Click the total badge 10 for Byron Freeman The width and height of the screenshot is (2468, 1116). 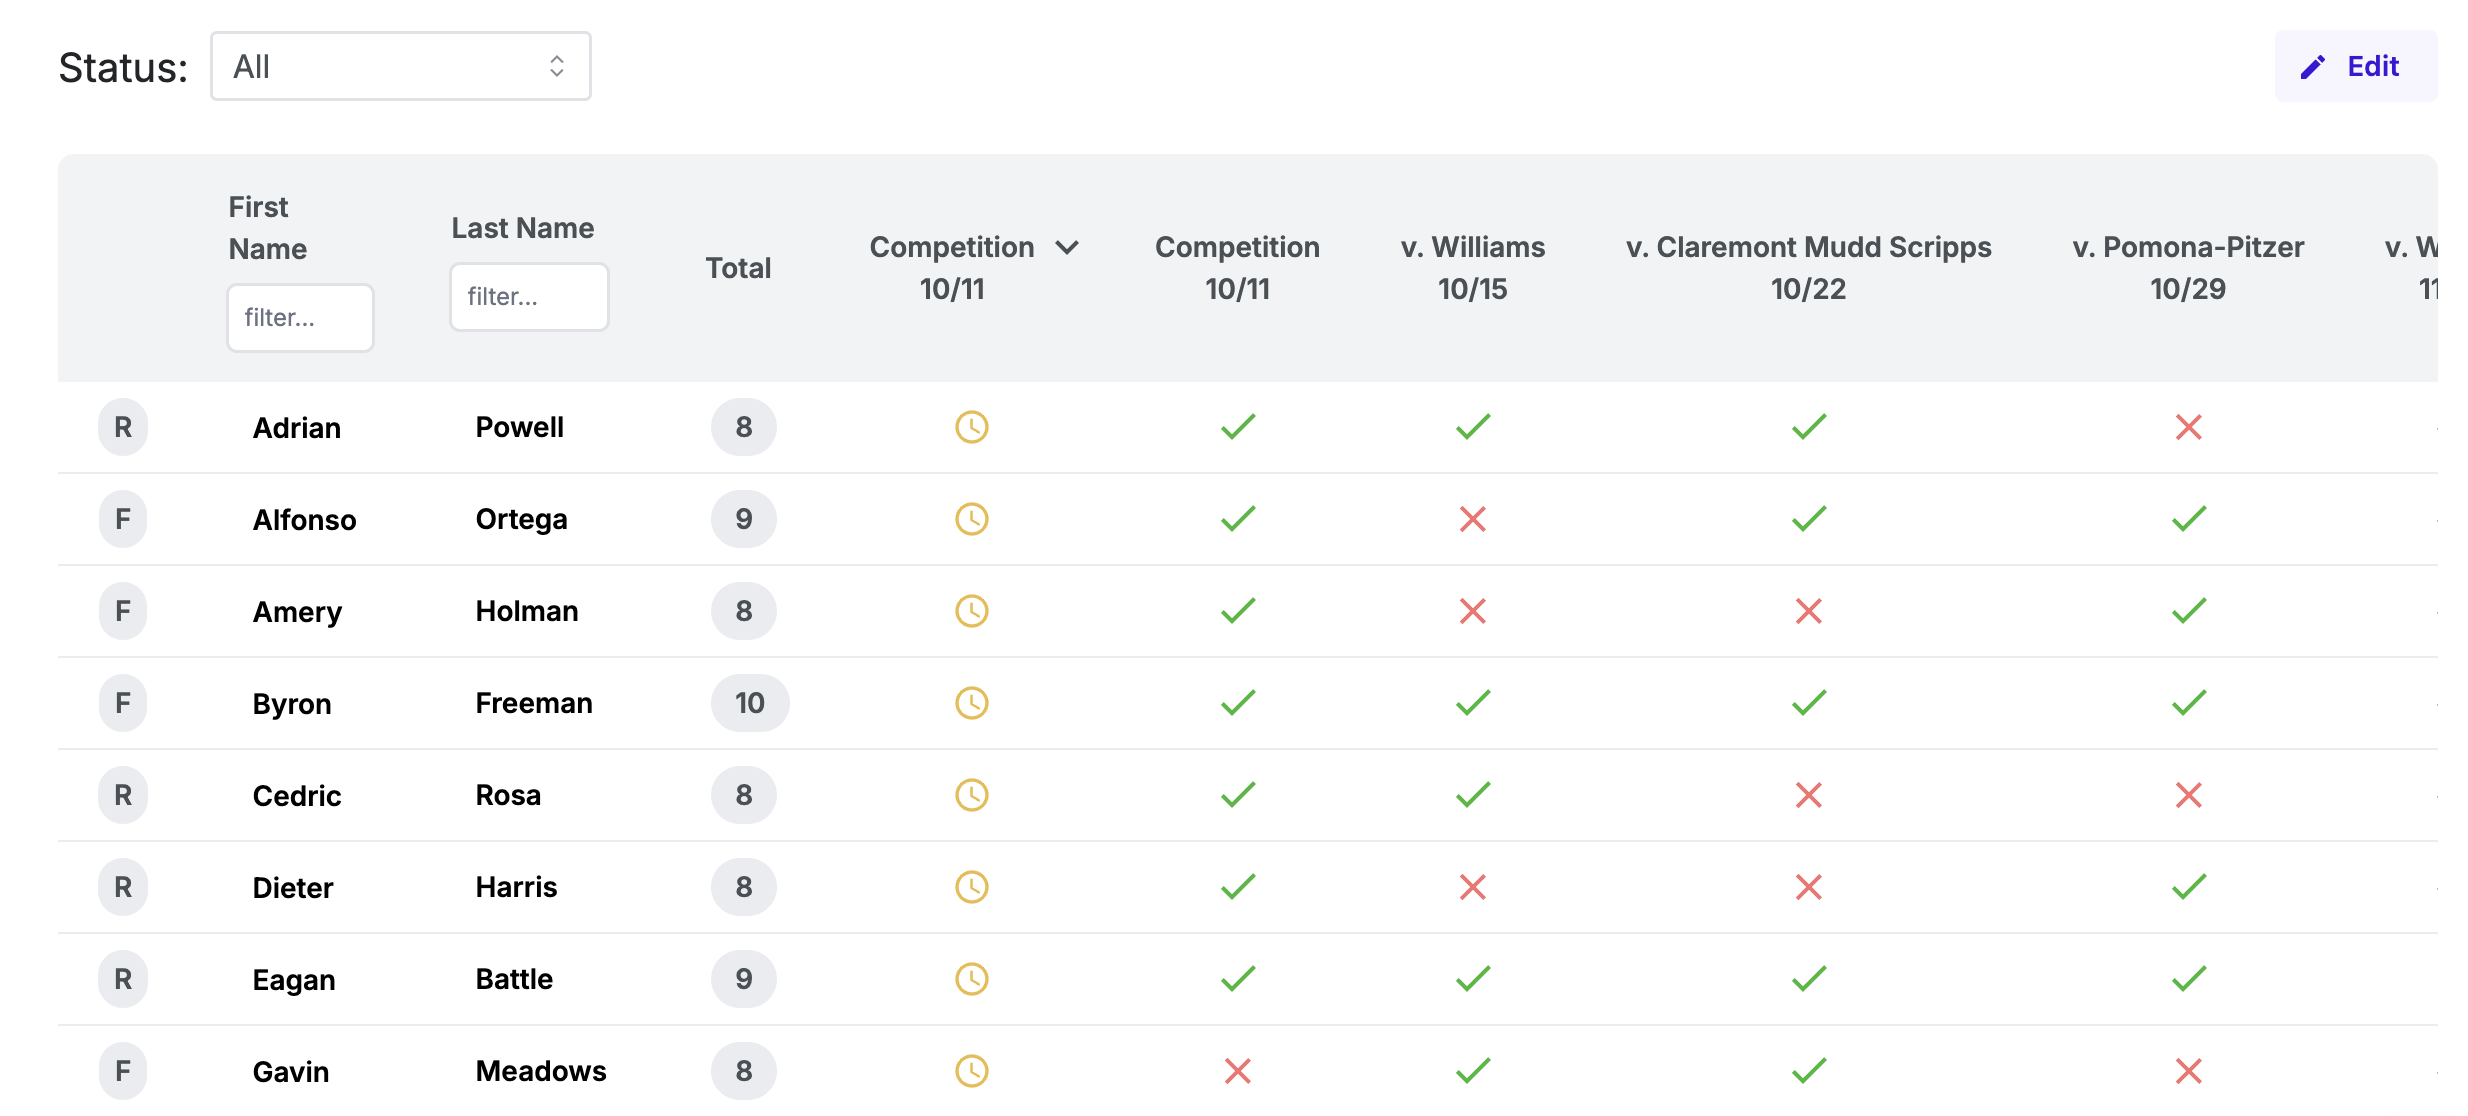pos(749,703)
